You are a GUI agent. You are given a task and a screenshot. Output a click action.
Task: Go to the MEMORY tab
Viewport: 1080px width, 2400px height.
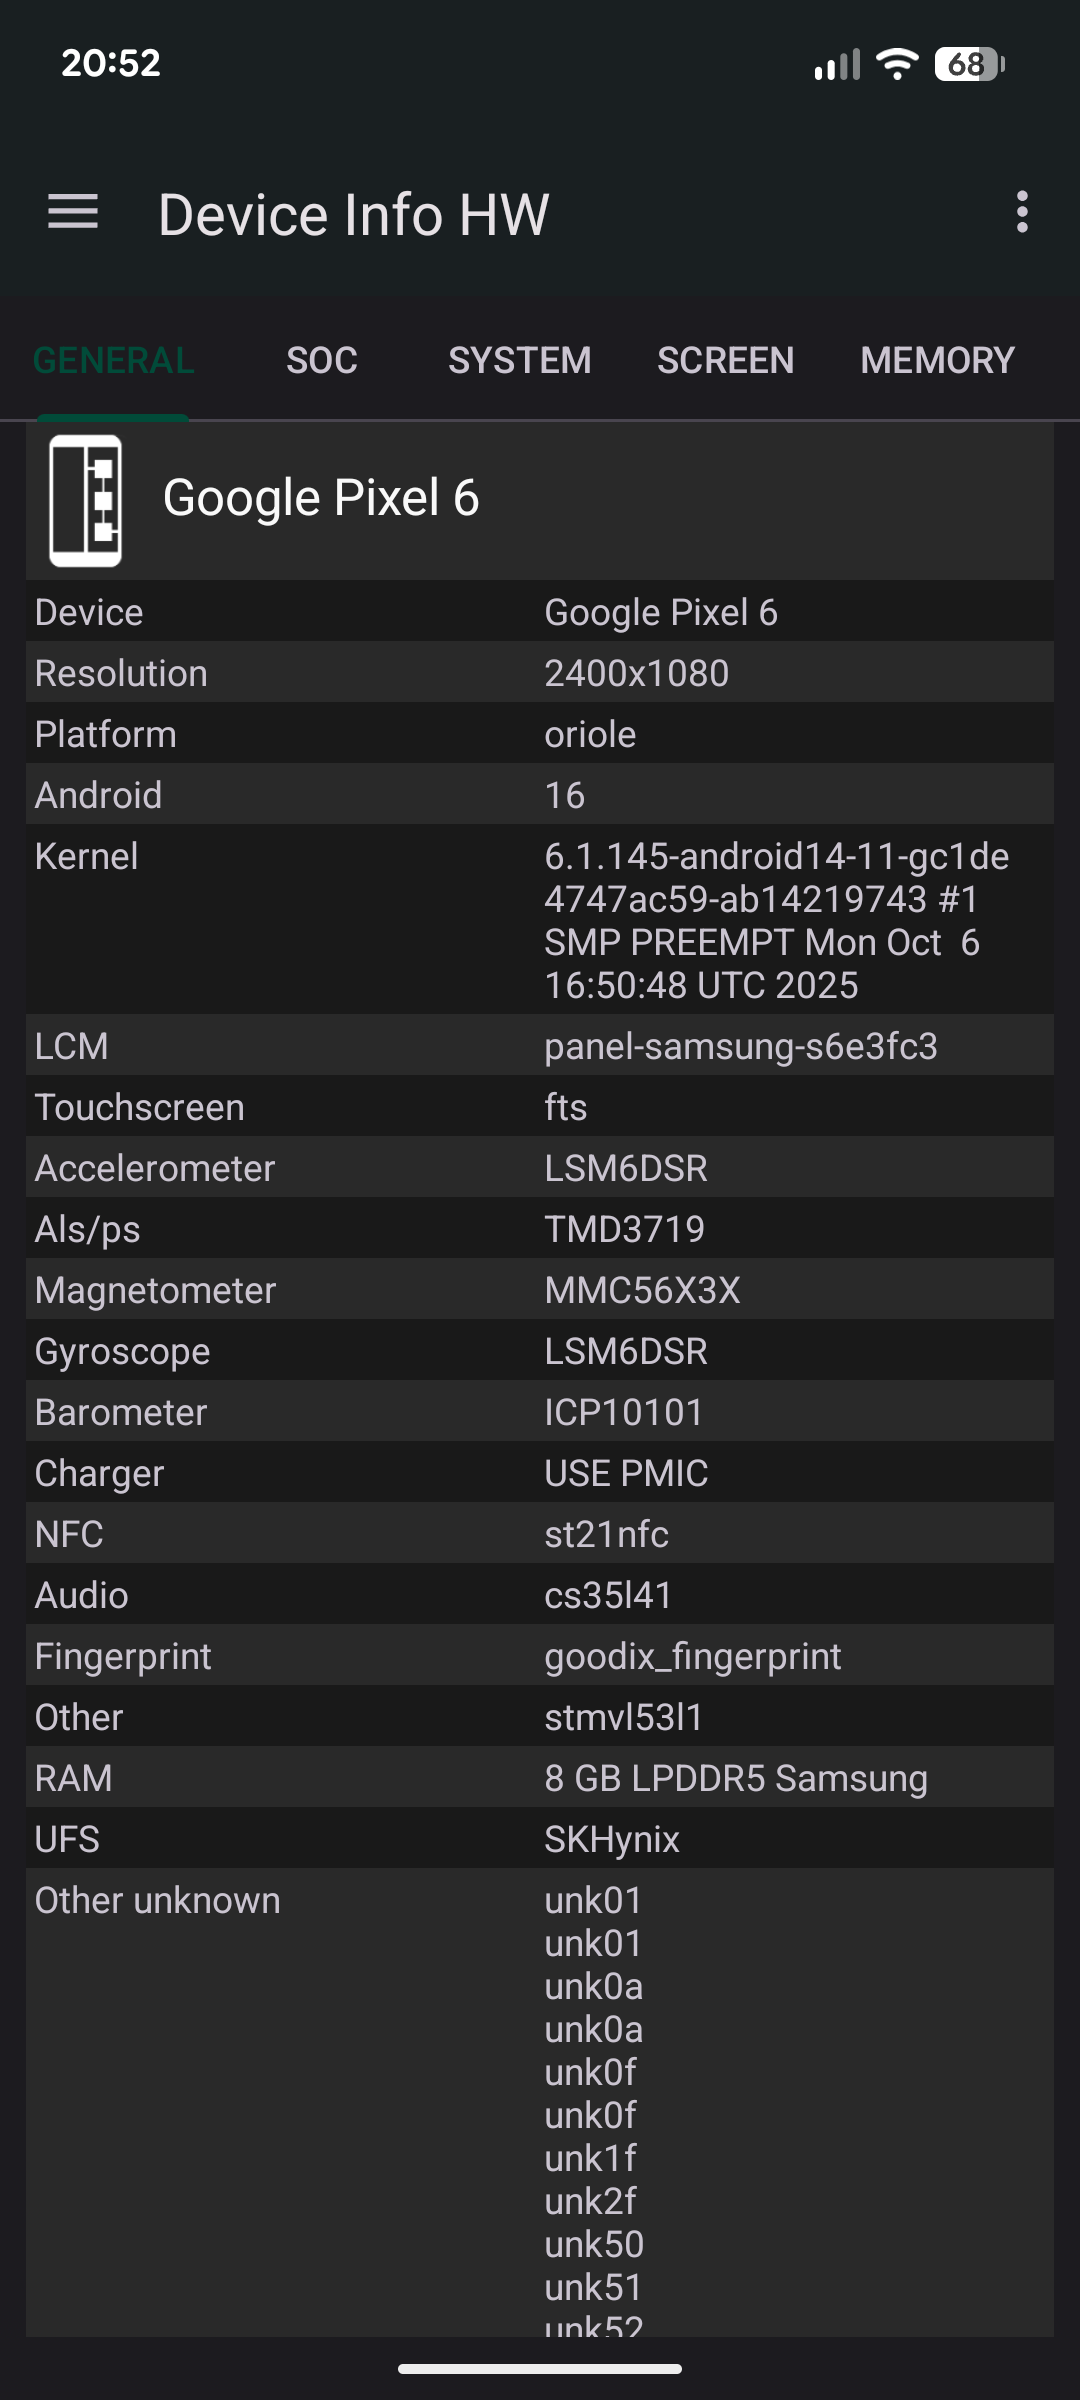[937, 360]
